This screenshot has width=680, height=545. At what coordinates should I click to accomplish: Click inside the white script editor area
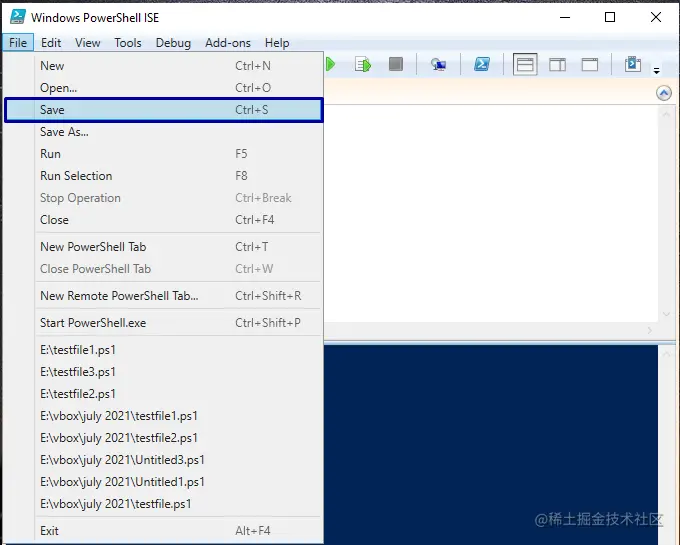pos(490,213)
